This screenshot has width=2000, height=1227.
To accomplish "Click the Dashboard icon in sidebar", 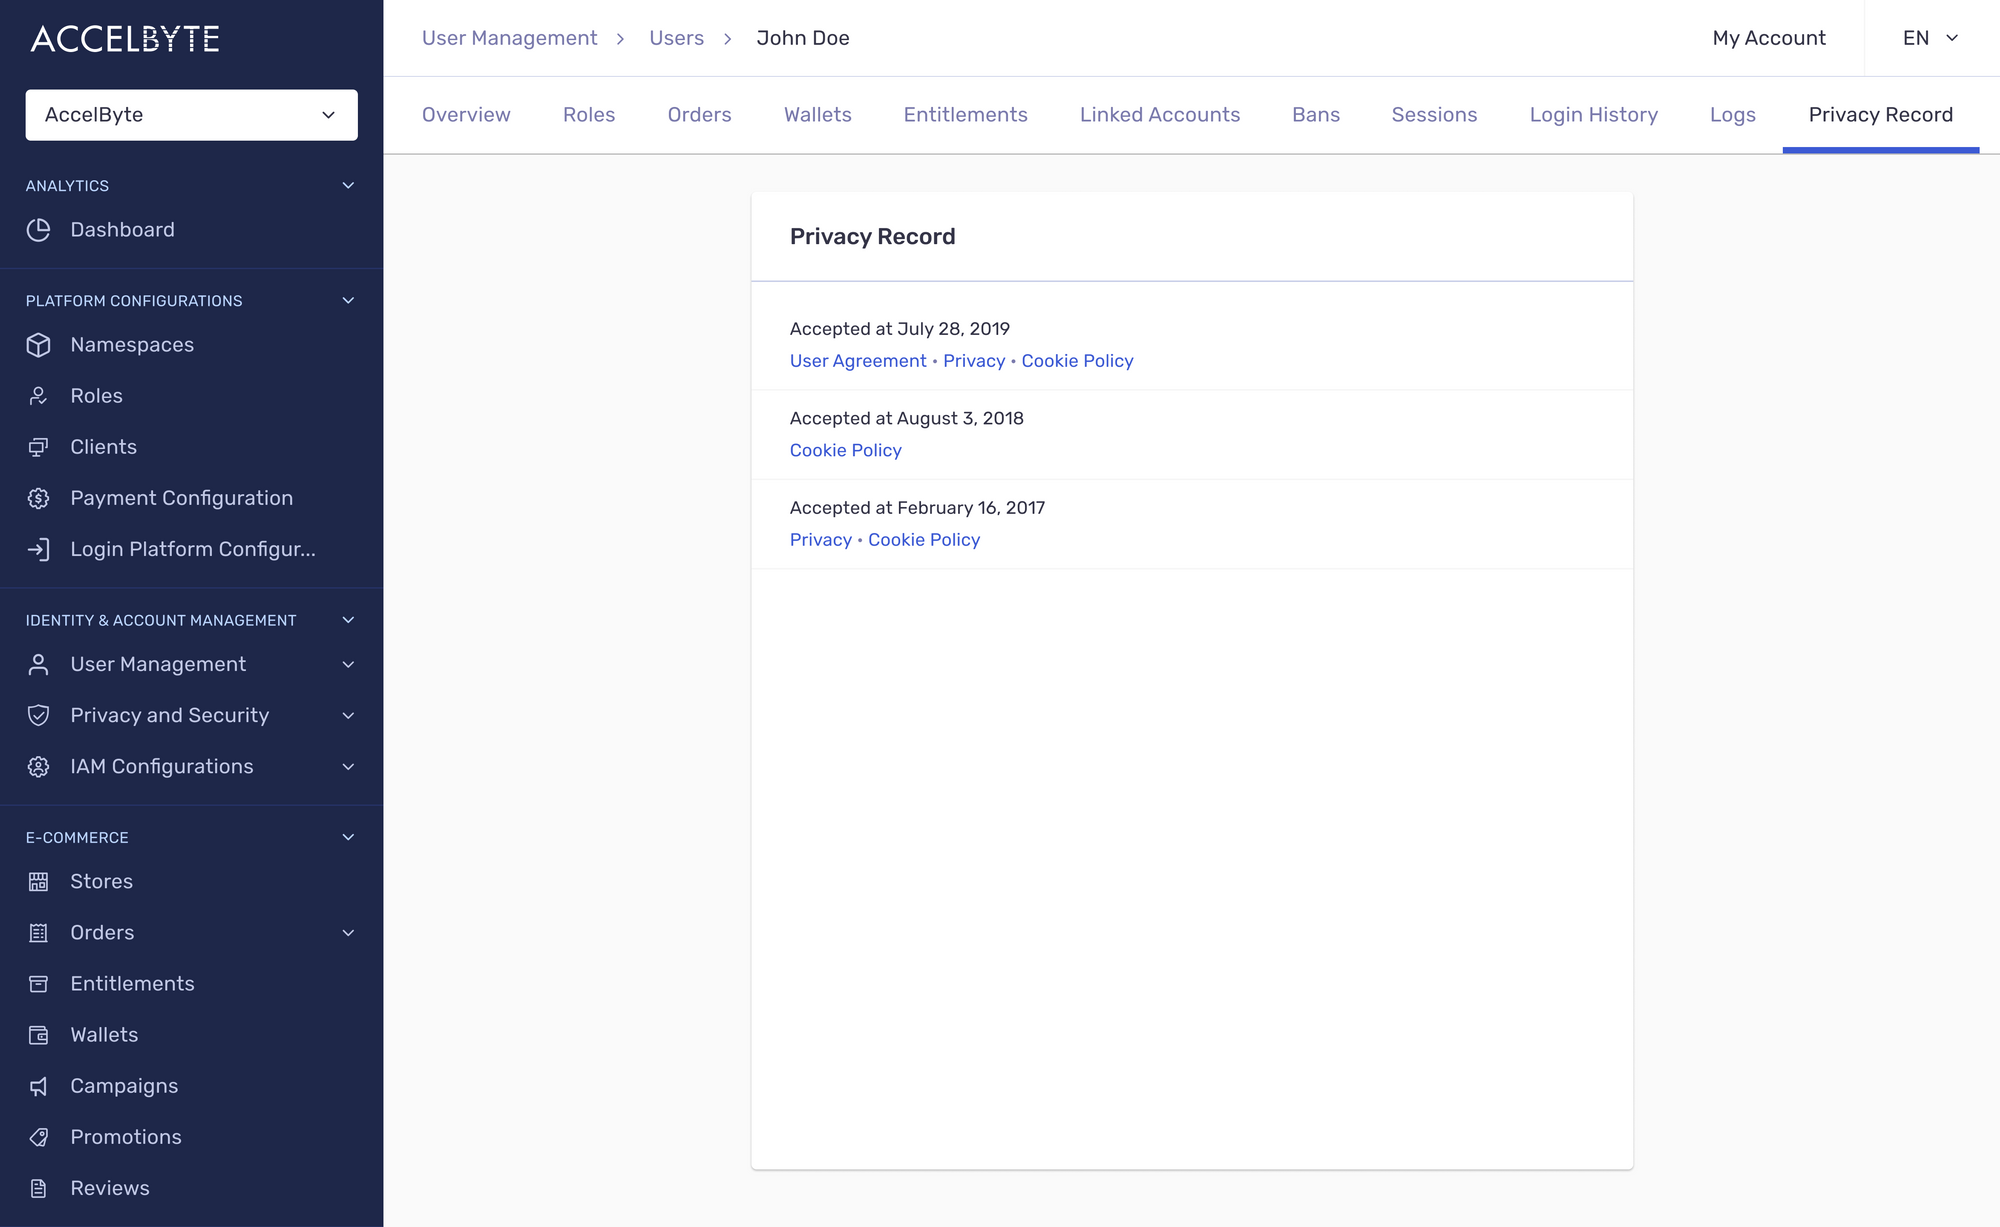I will click(x=39, y=229).
